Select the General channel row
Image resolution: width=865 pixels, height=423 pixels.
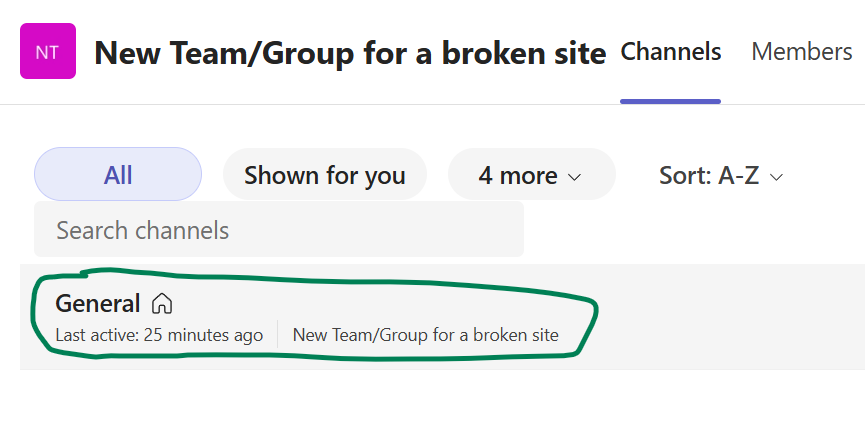click(x=442, y=317)
